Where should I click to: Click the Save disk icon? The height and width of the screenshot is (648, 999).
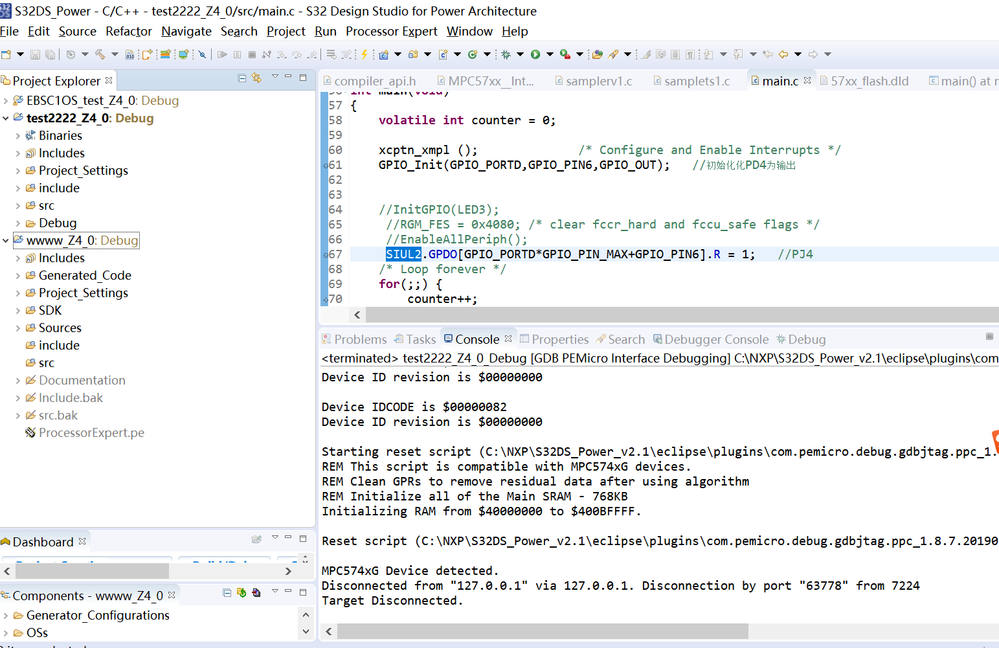(x=35, y=55)
